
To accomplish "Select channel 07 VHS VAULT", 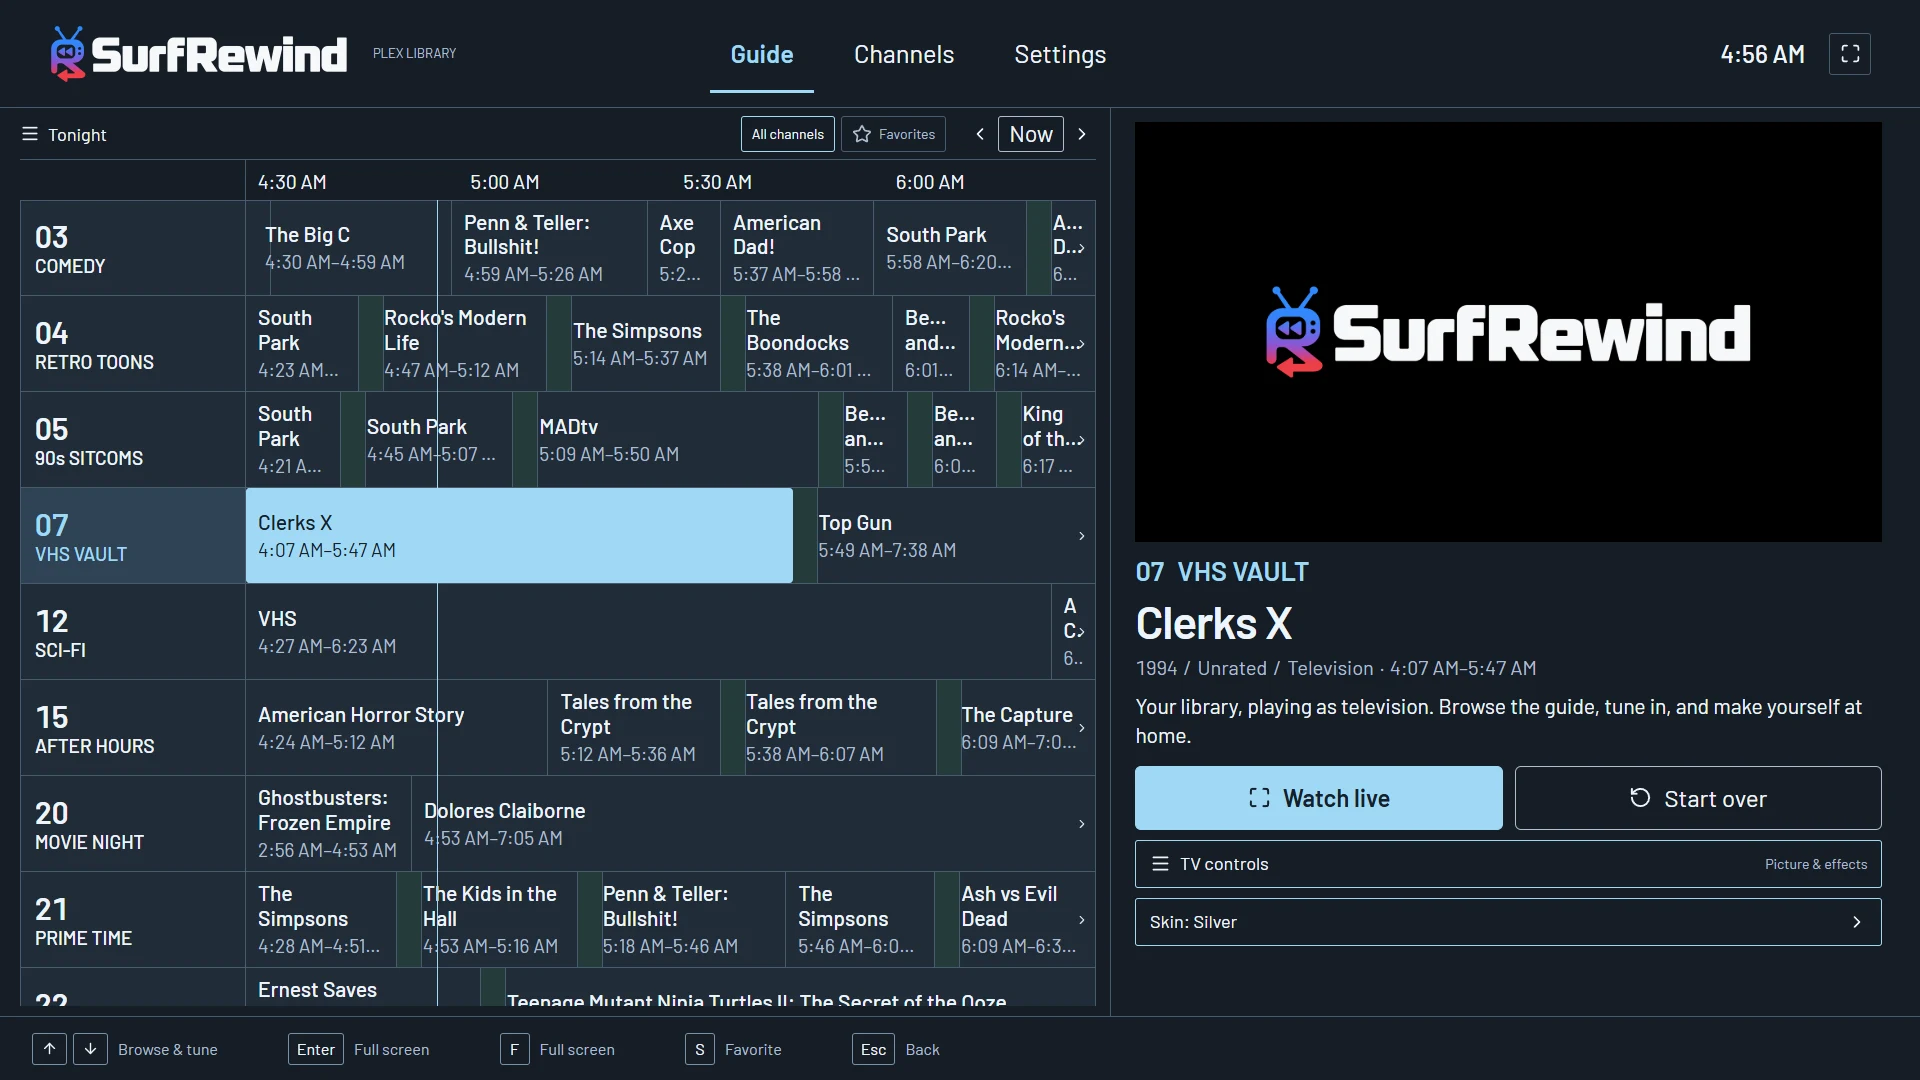I will 133,536.
